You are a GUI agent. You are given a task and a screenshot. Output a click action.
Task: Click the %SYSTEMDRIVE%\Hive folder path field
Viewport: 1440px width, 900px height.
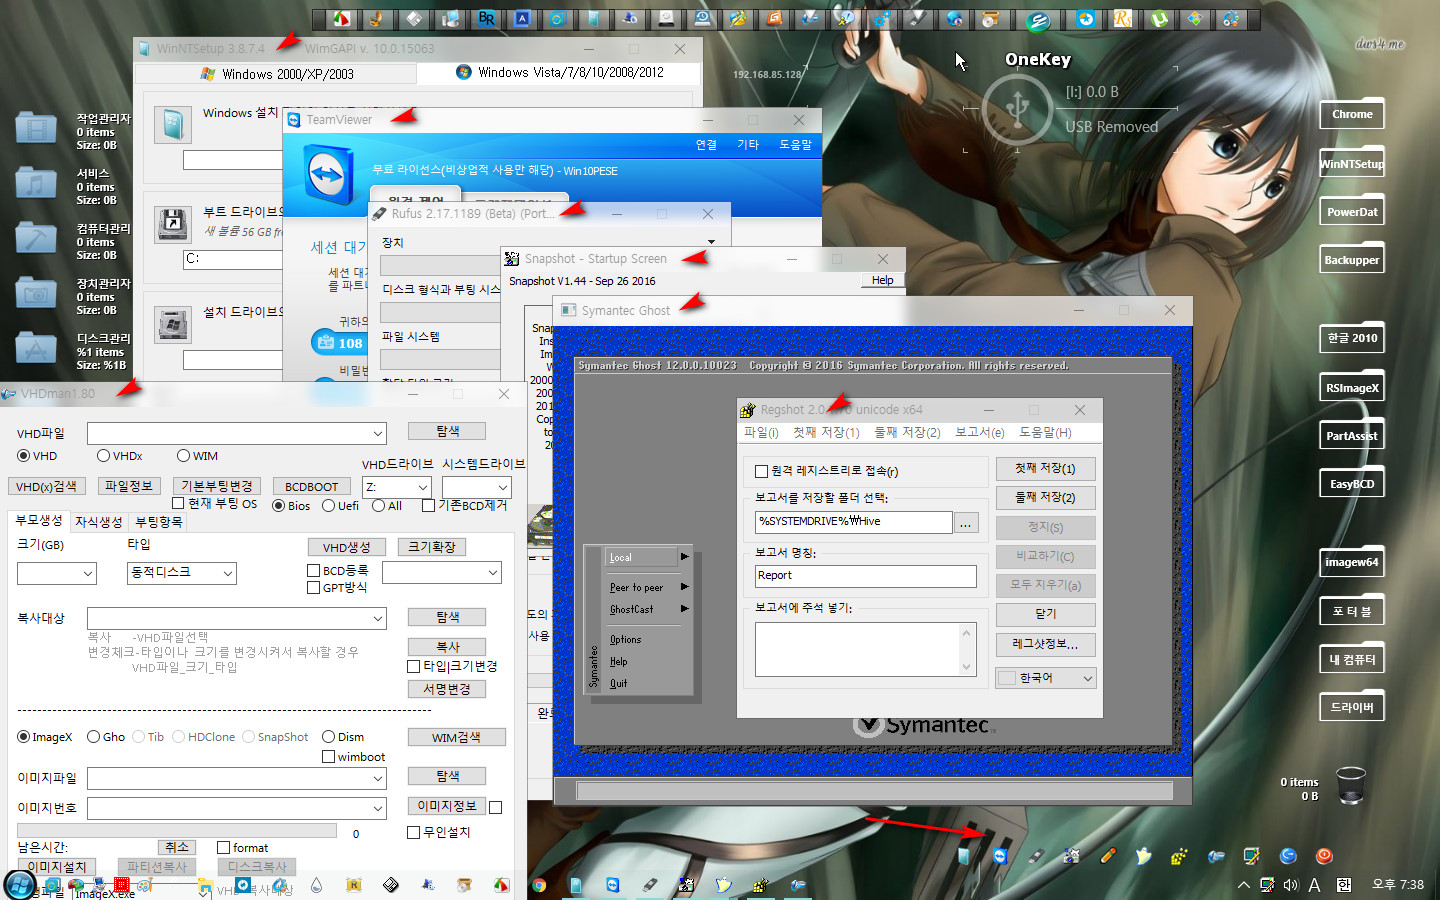click(853, 522)
